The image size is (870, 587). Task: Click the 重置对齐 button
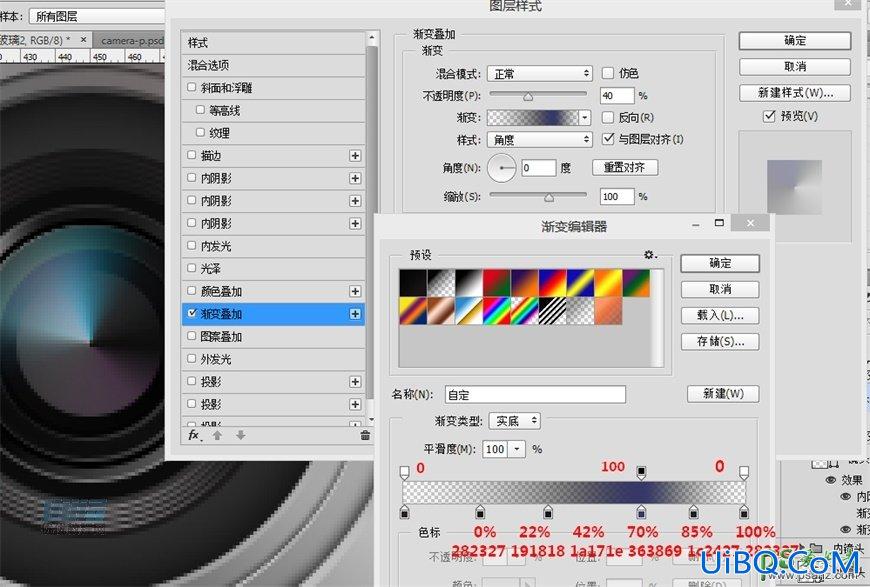[x=625, y=167]
